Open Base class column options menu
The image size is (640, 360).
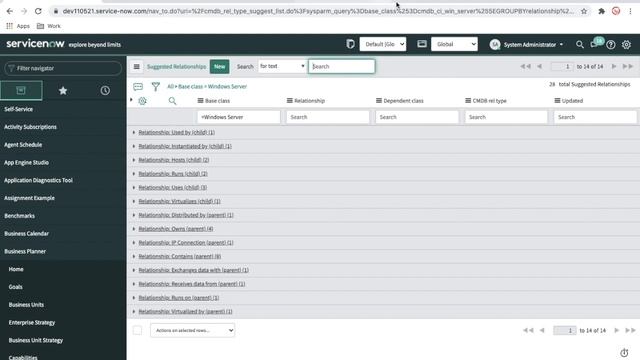200,101
